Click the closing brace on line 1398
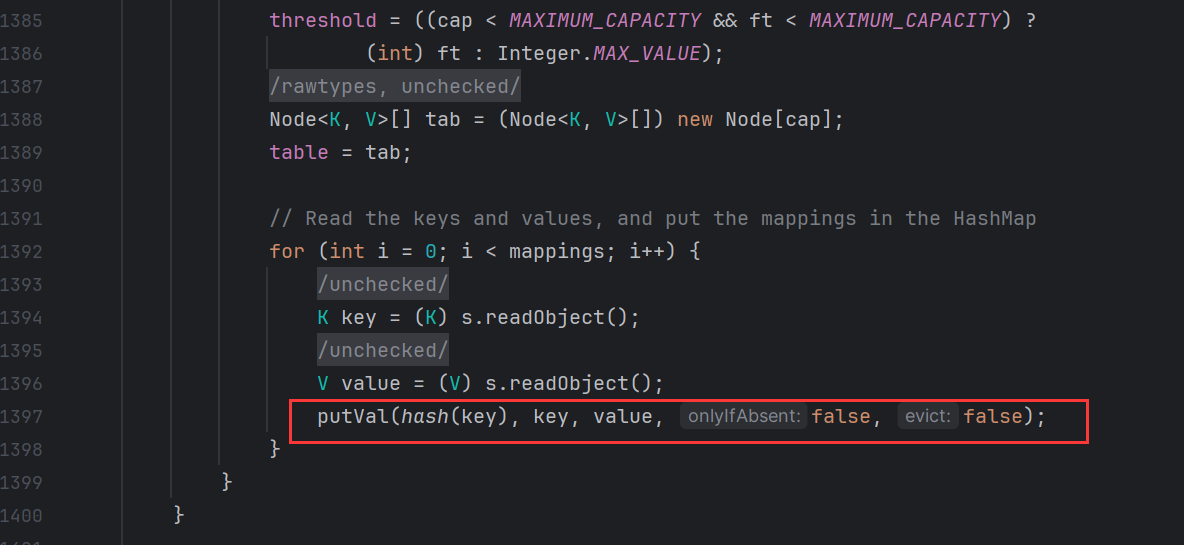 pos(275,449)
